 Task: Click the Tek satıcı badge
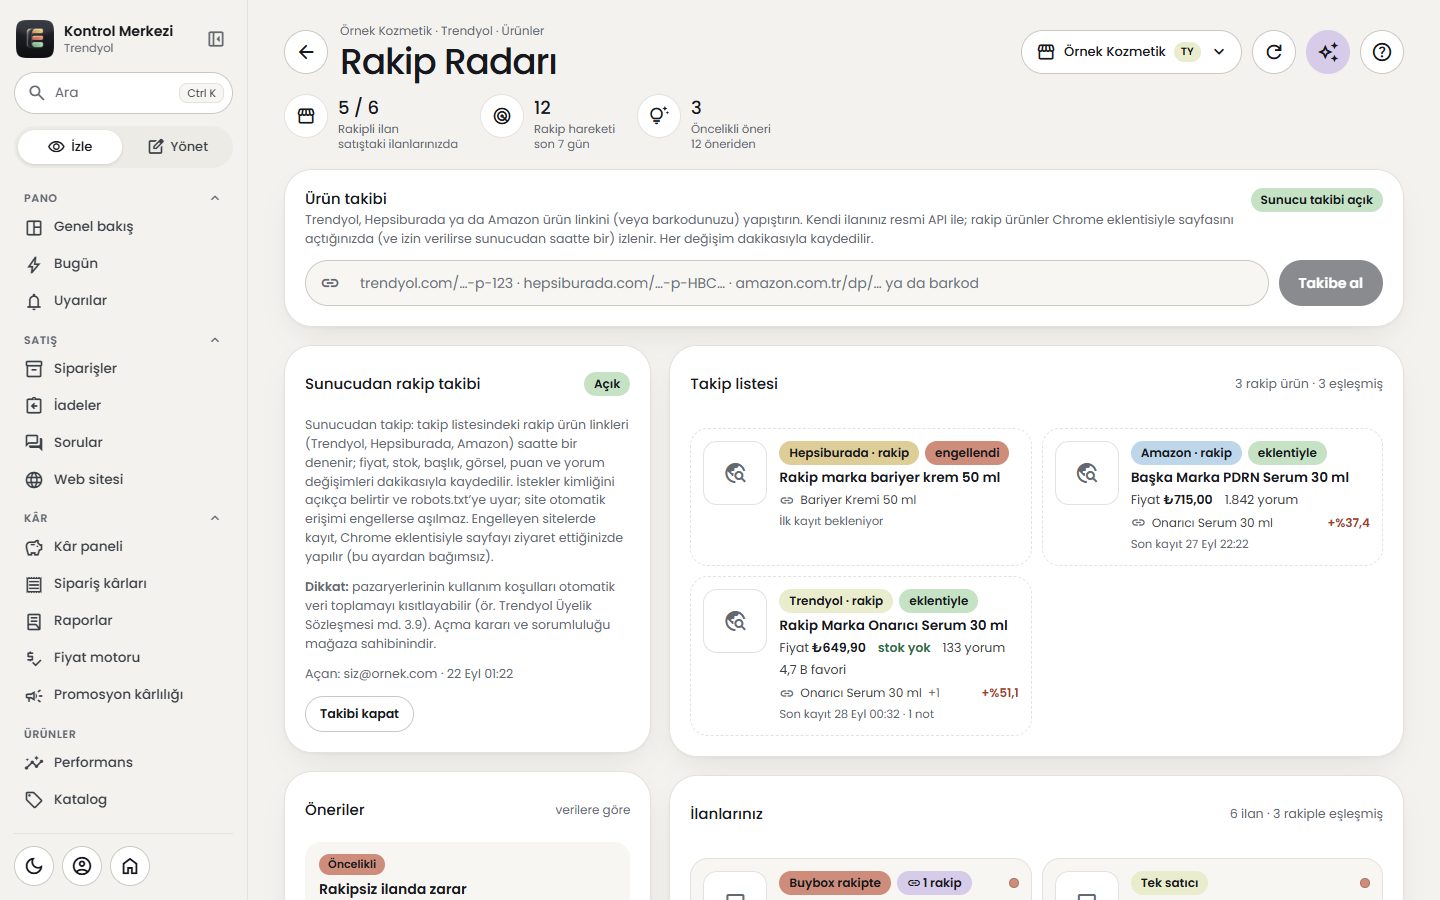pos(1169,883)
